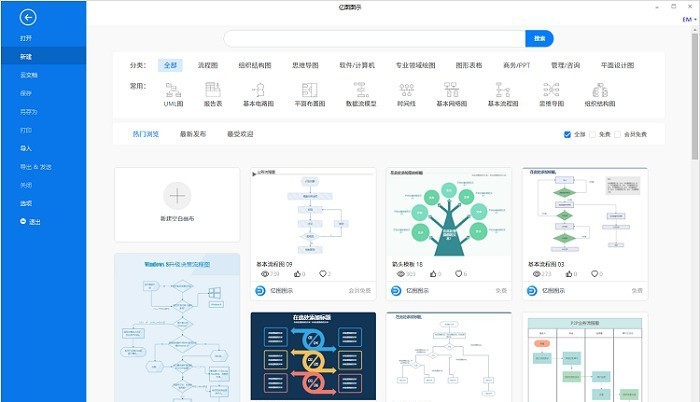
Task: Pick the 报告表 template icon
Action: tap(213, 90)
